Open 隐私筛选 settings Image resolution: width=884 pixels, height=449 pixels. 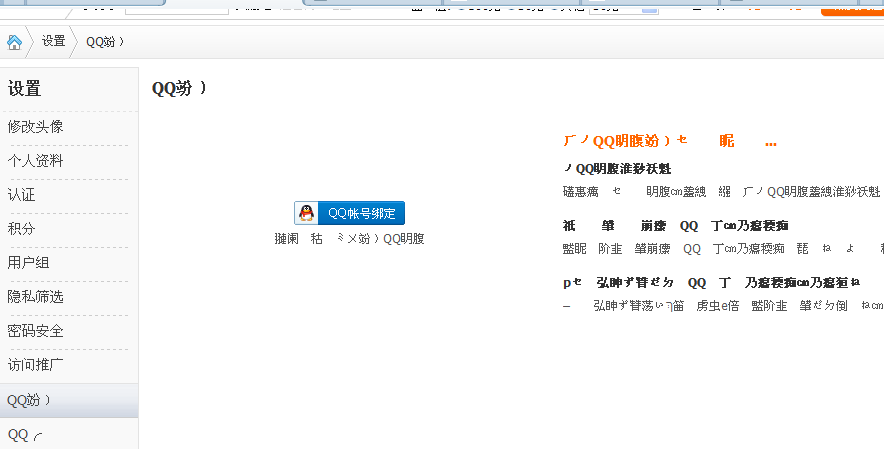tap(36, 297)
